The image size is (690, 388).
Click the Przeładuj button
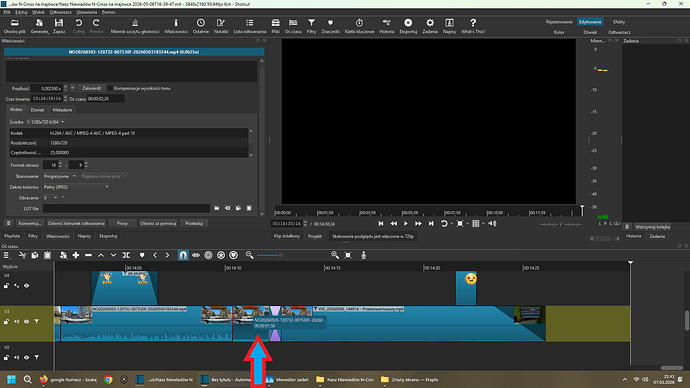(x=194, y=223)
